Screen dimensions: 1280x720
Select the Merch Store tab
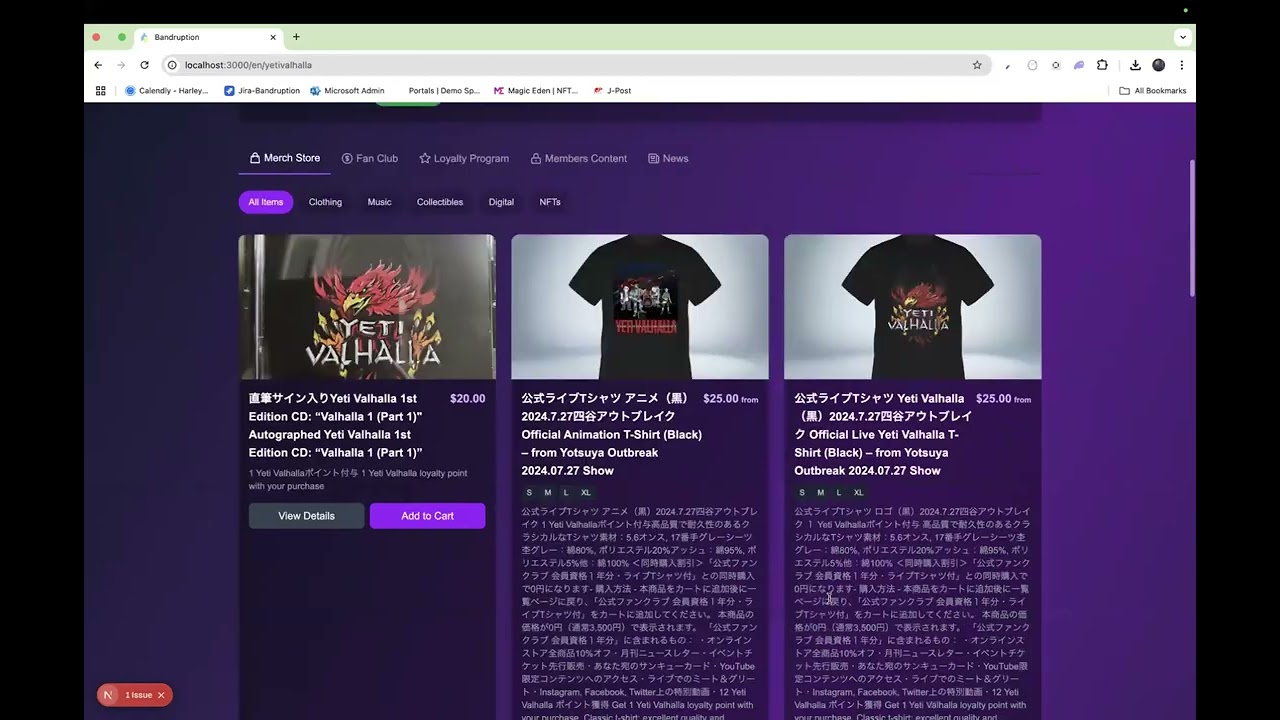pyautogui.click(x=284, y=158)
